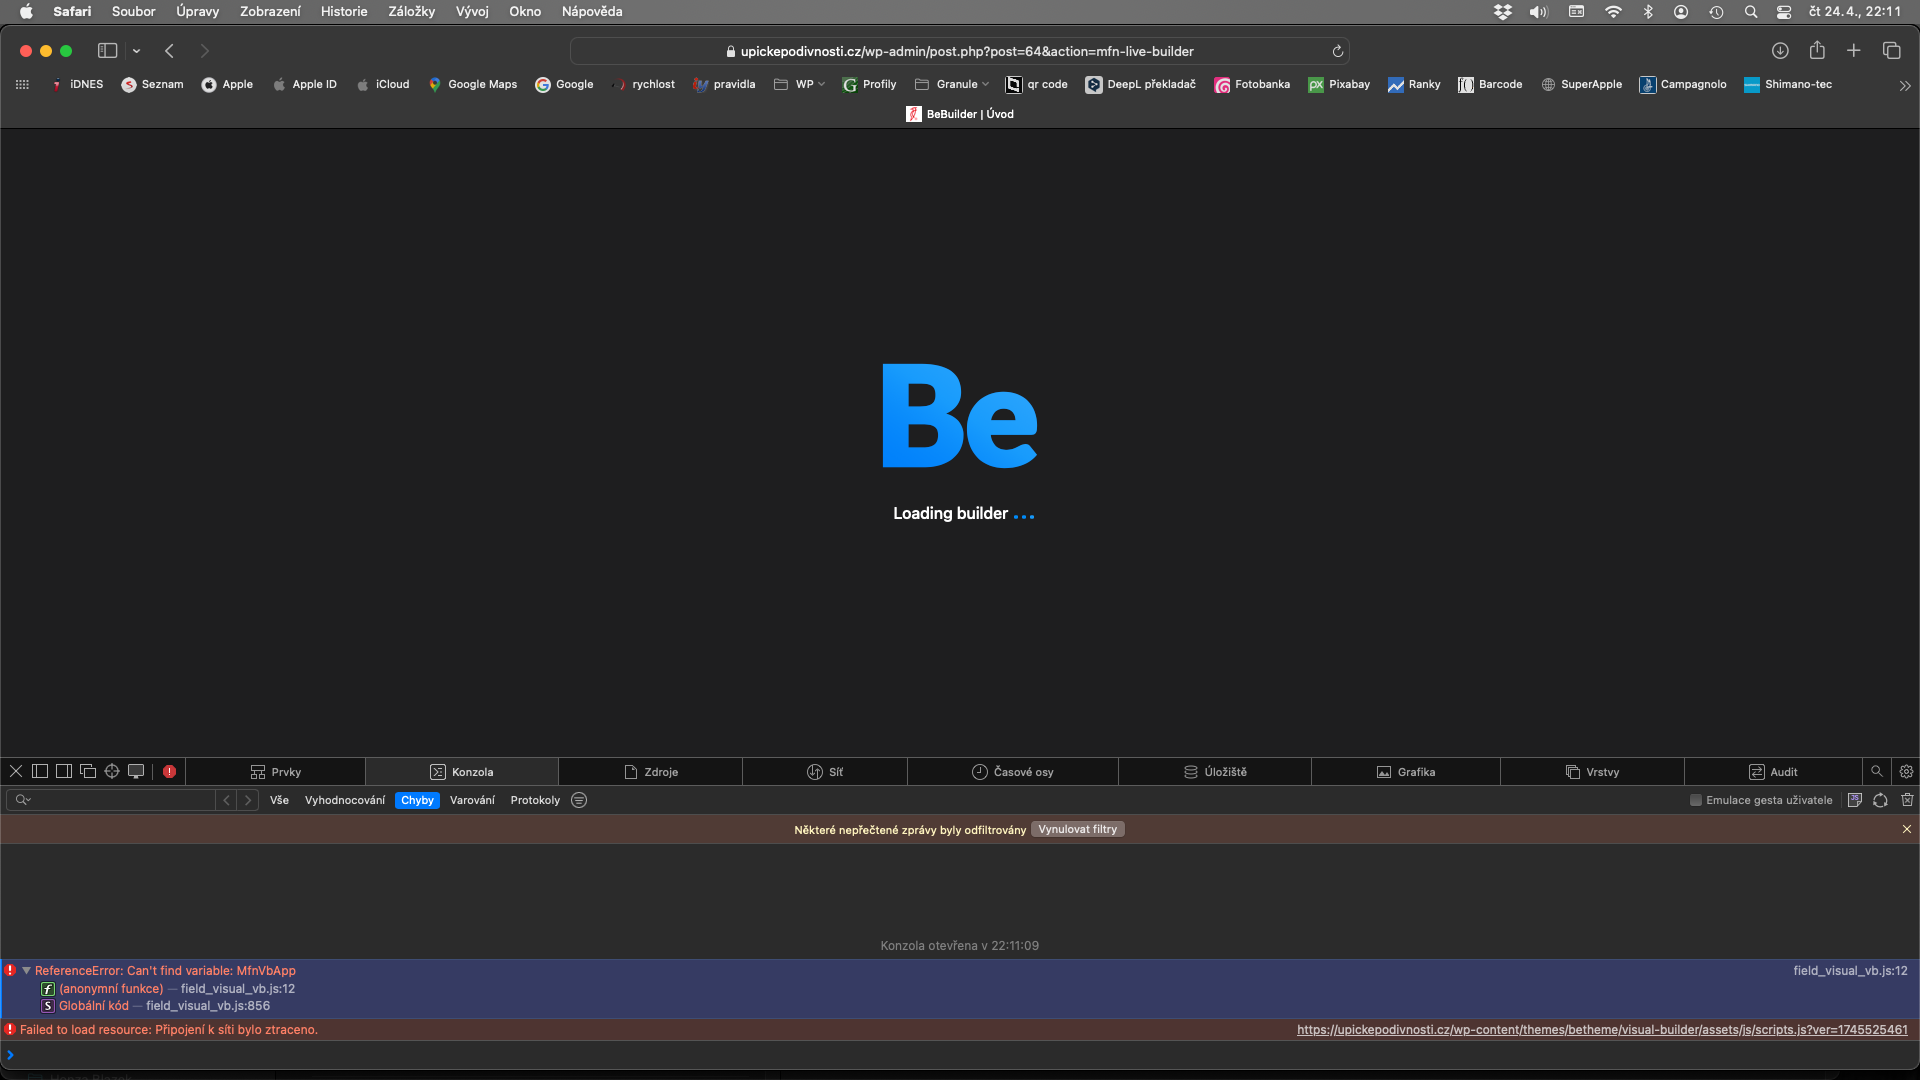Enable Emulace gesta uživatele checkbox
The width and height of the screenshot is (1920, 1080).
[x=1696, y=800]
